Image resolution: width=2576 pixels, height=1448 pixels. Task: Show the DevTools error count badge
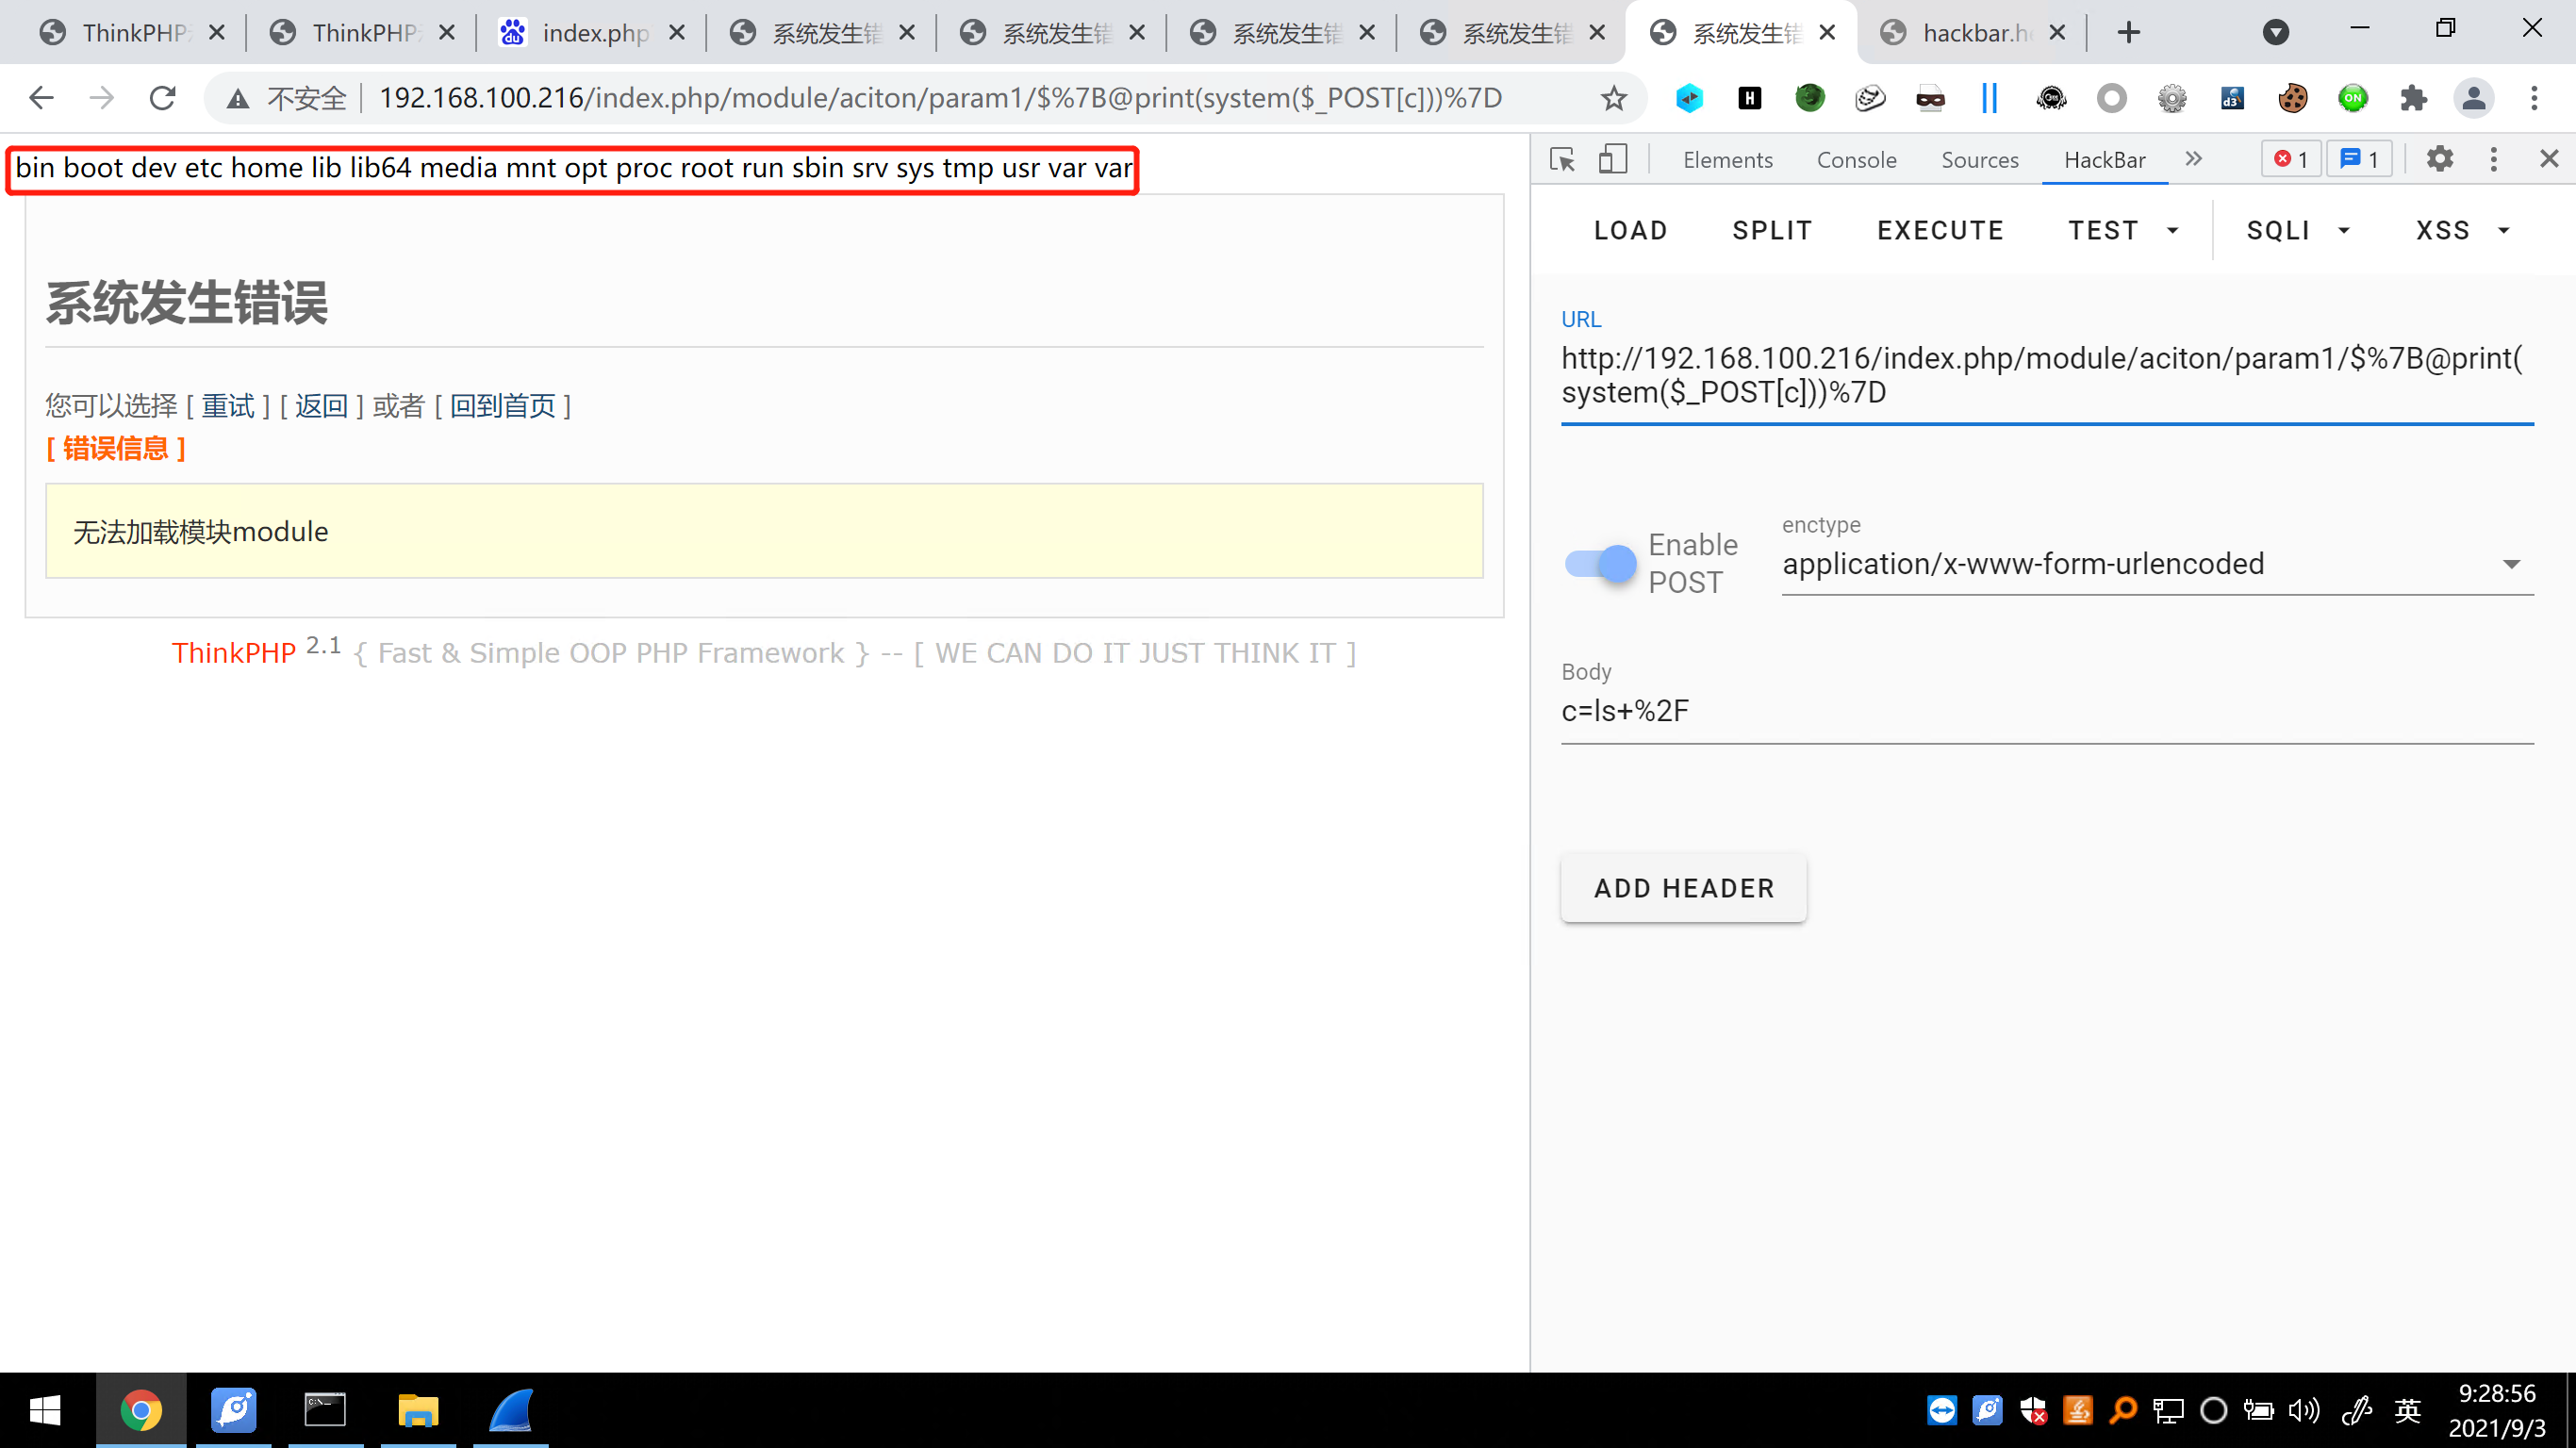2291,159
